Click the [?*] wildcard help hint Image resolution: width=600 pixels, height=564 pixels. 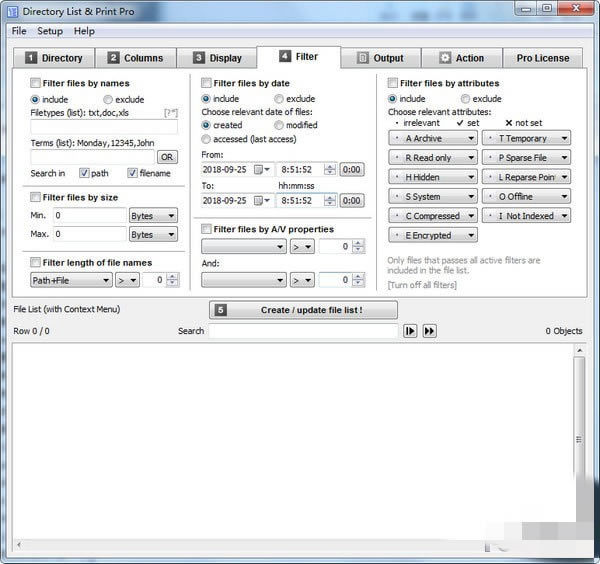[x=171, y=113]
